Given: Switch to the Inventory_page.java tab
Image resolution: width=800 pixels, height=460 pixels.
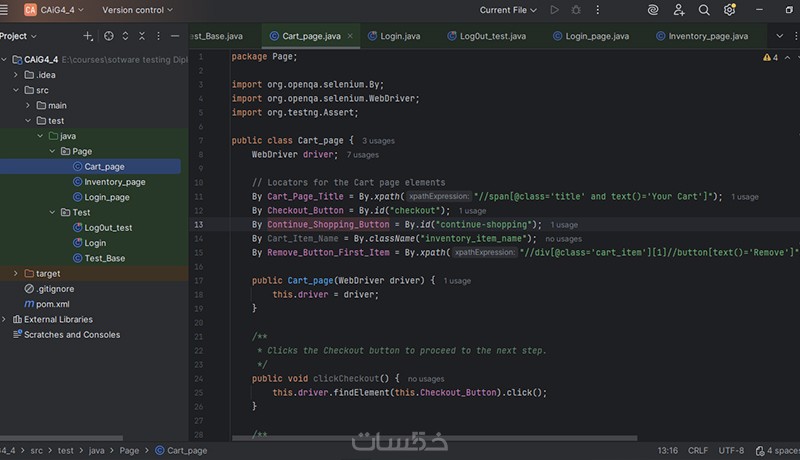Looking at the screenshot, I should pos(702,36).
